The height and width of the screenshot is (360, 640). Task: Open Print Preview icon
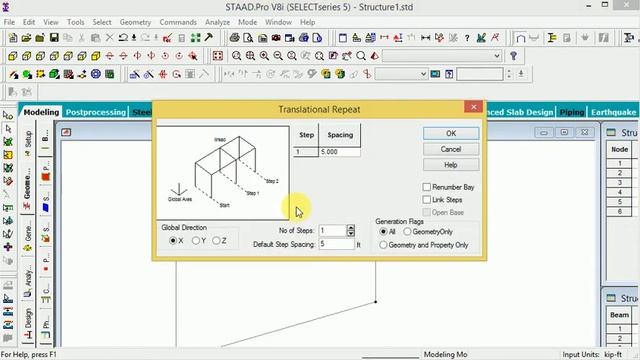[248, 38]
